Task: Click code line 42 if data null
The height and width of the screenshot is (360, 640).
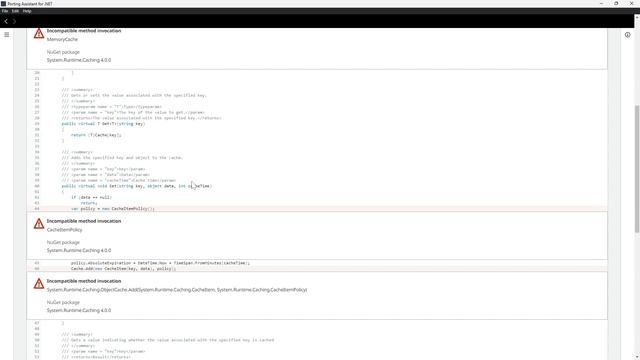Action: click(91, 197)
